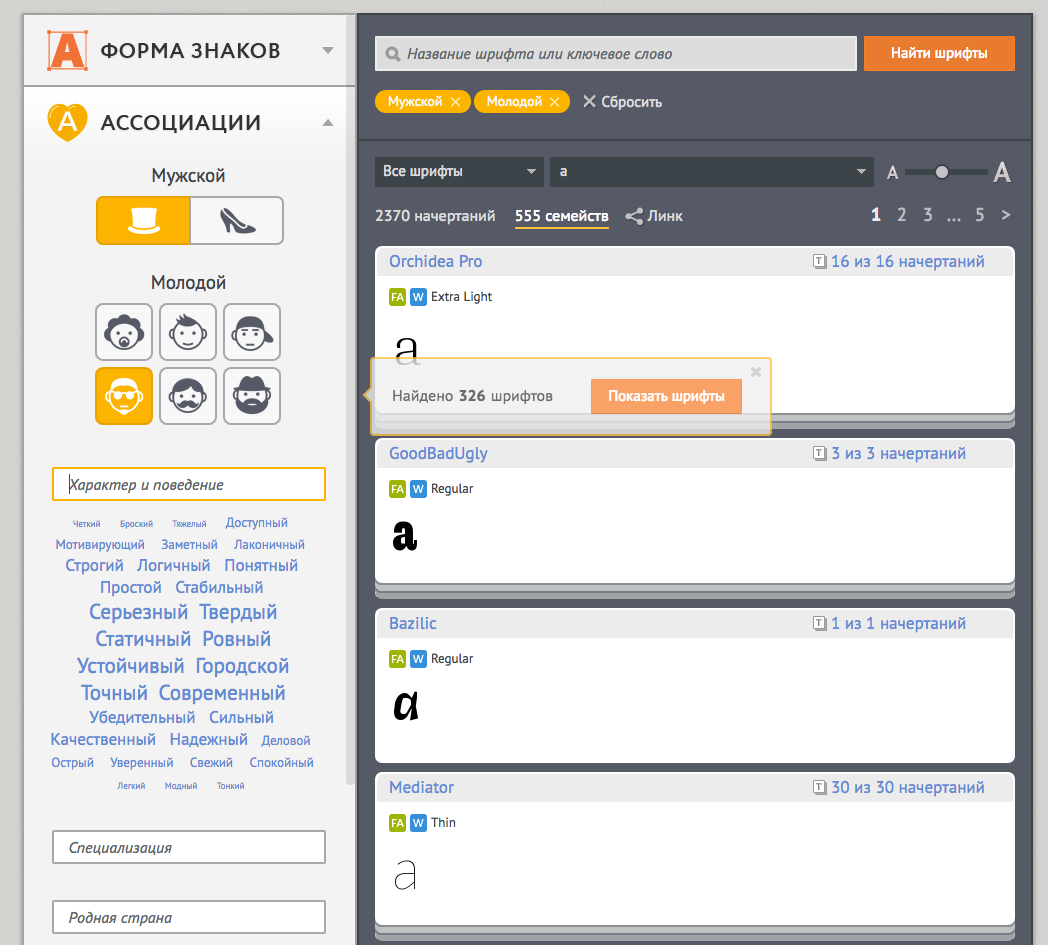
Task: Select the teen with backwards cap icon
Action: tap(252, 332)
